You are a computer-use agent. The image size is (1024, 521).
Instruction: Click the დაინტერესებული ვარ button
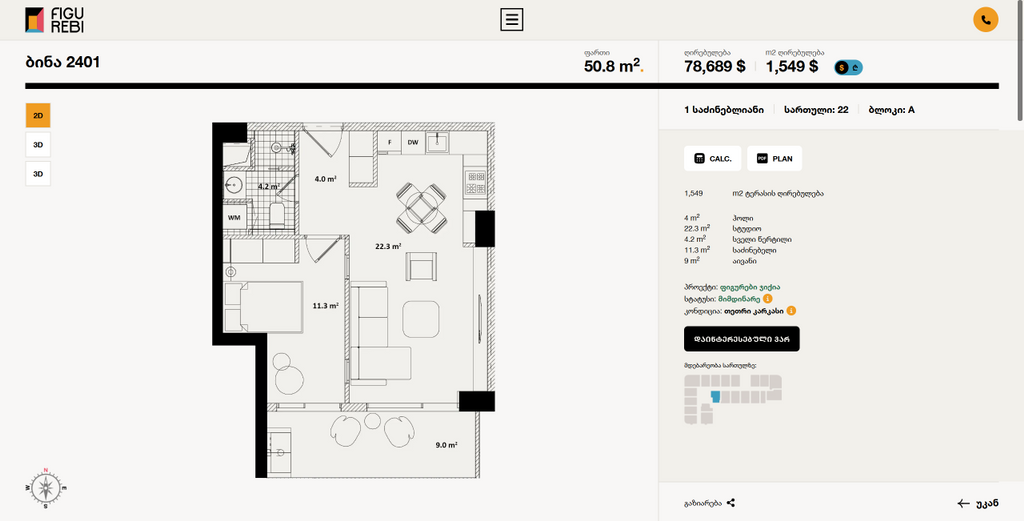click(742, 339)
